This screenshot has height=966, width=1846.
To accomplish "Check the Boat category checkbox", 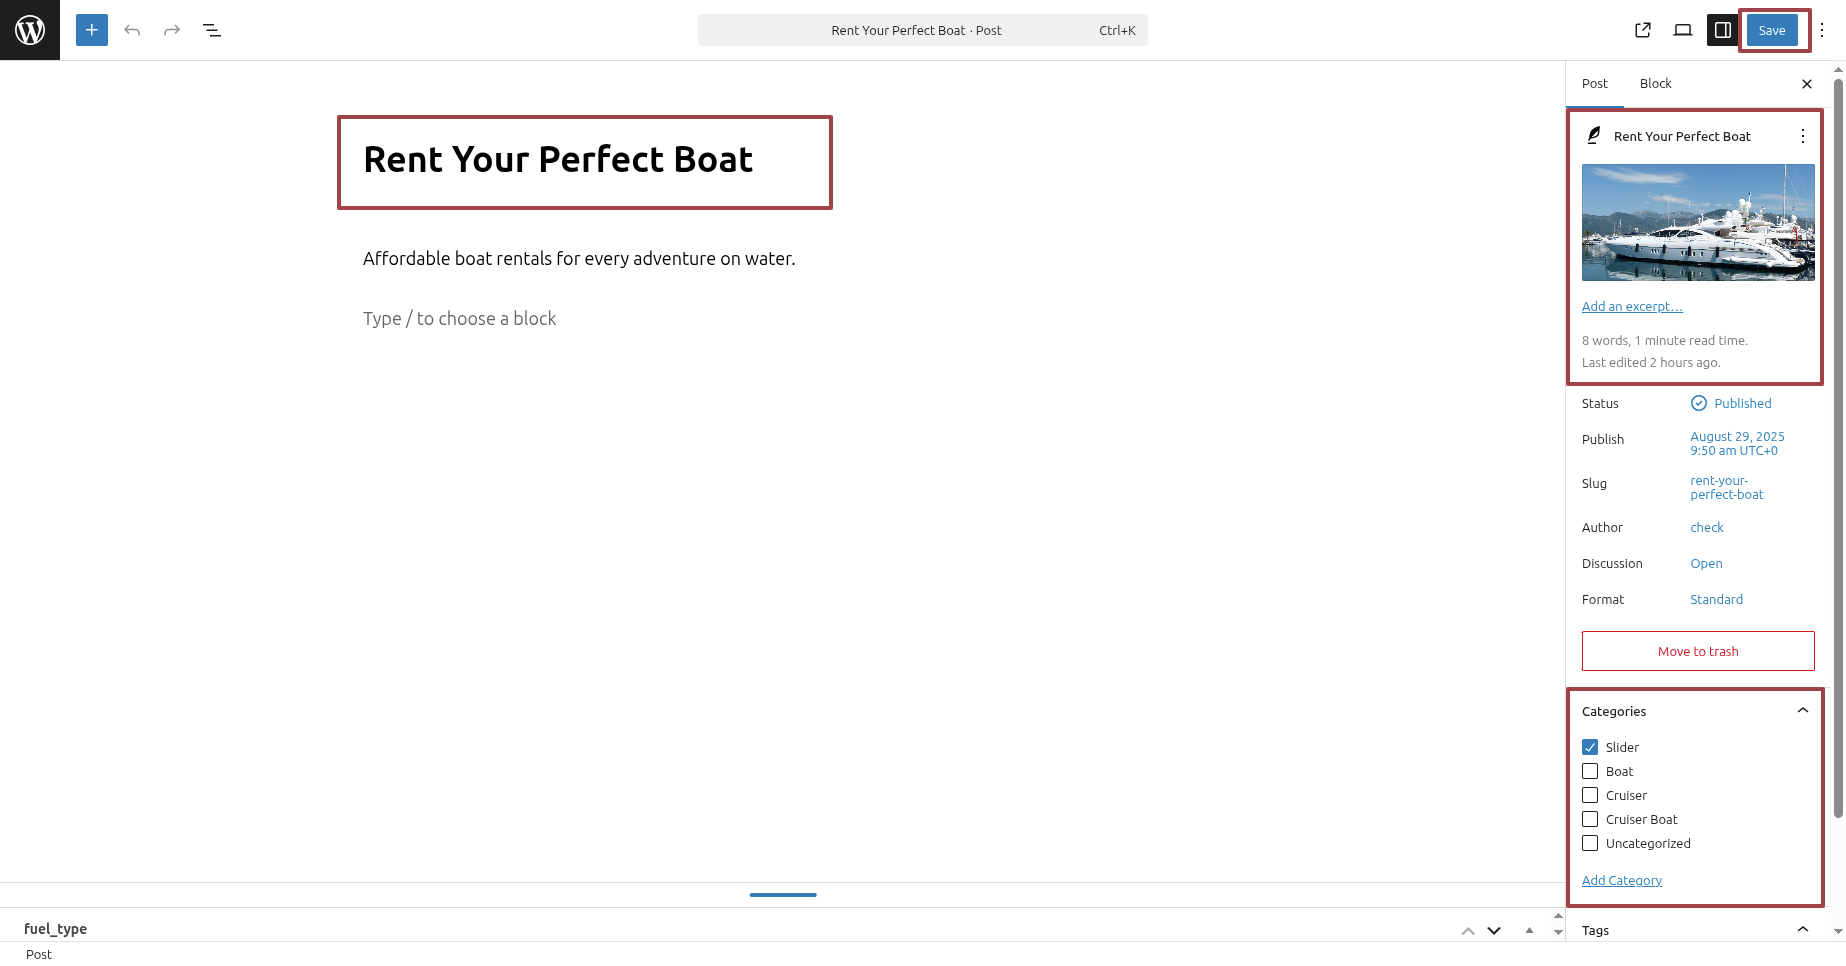I will tap(1590, 771).
